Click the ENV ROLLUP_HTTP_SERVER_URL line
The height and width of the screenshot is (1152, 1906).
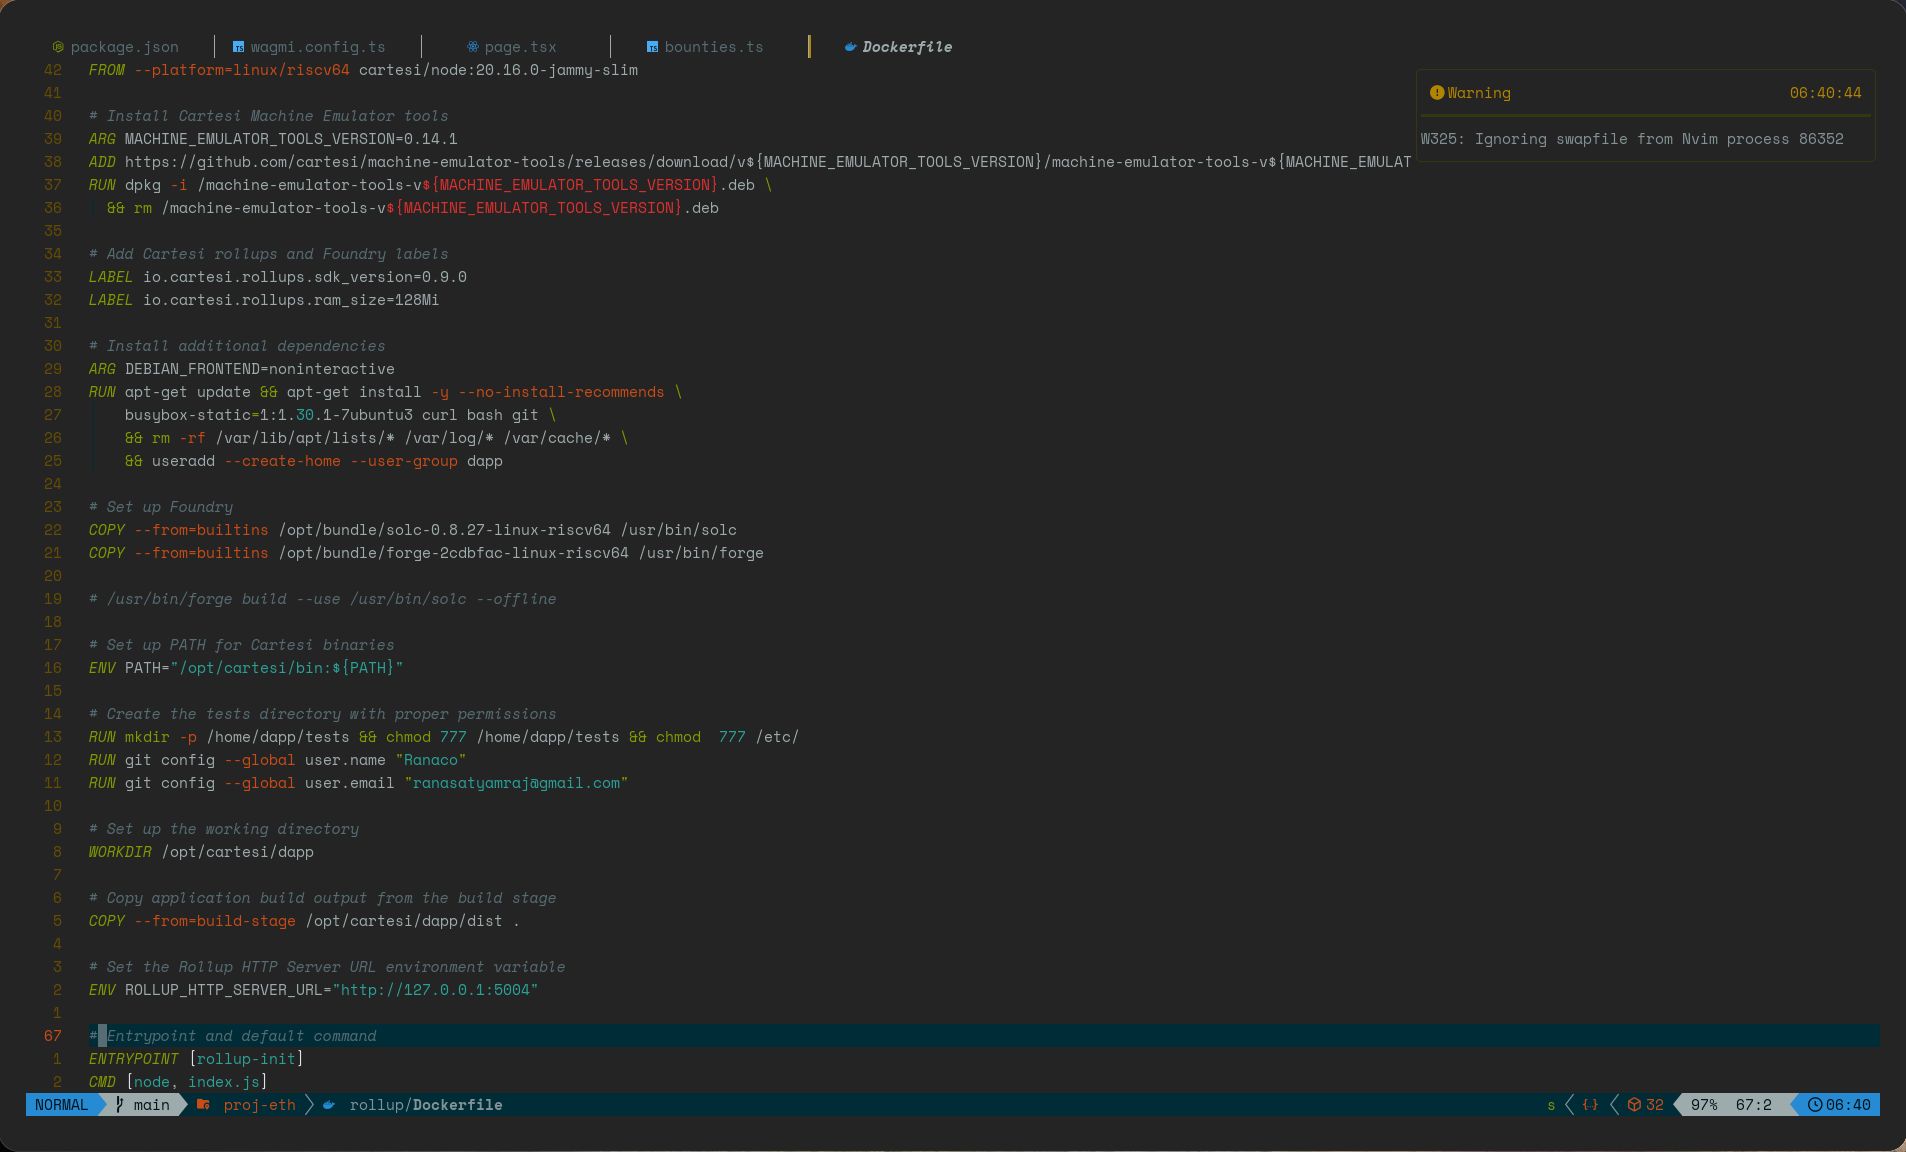[x=313, y=990]
